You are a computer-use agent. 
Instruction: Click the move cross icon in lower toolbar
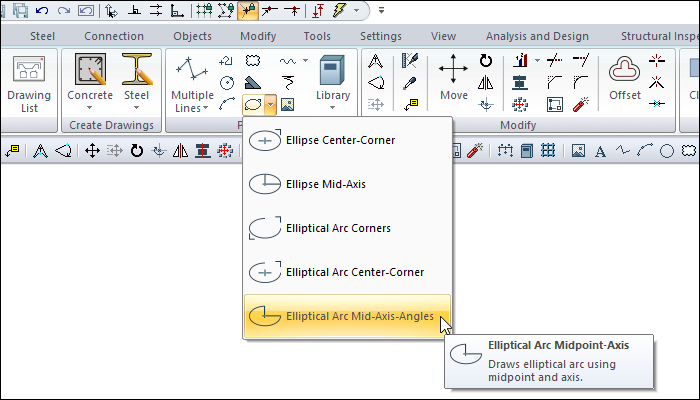pos(92,151)
